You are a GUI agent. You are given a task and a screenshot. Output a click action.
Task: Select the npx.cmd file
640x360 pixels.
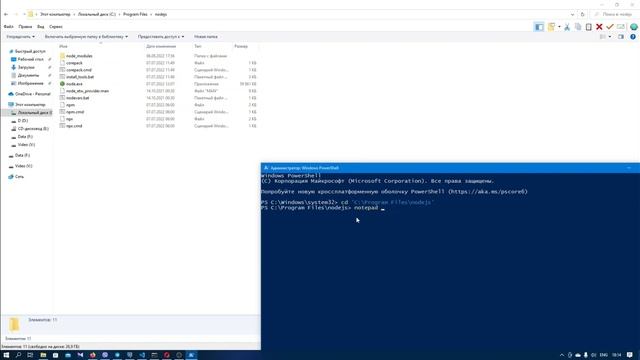74,126
